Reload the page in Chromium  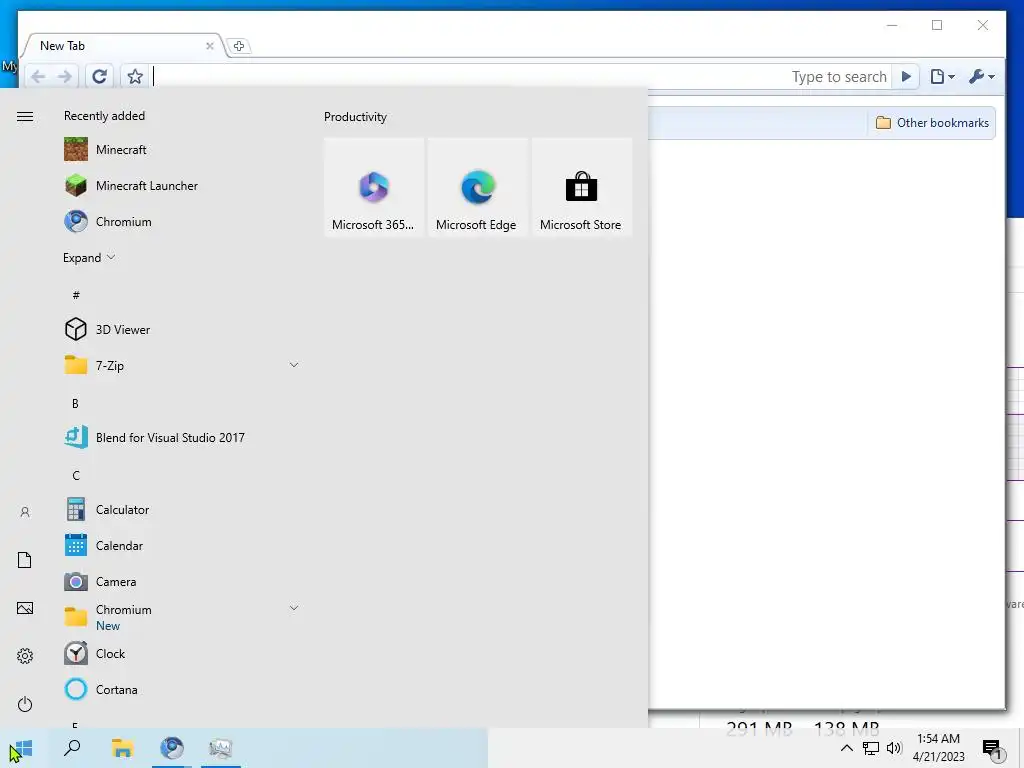coord(99,76)
